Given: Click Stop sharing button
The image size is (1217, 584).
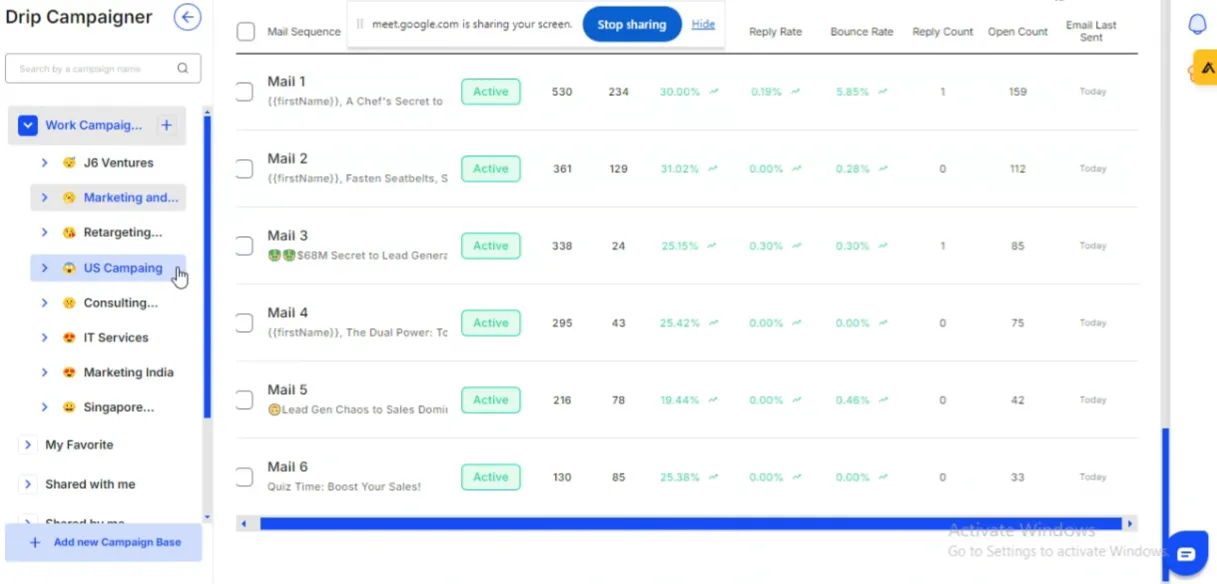Looking at the screenshot, I should pos(632,25).
